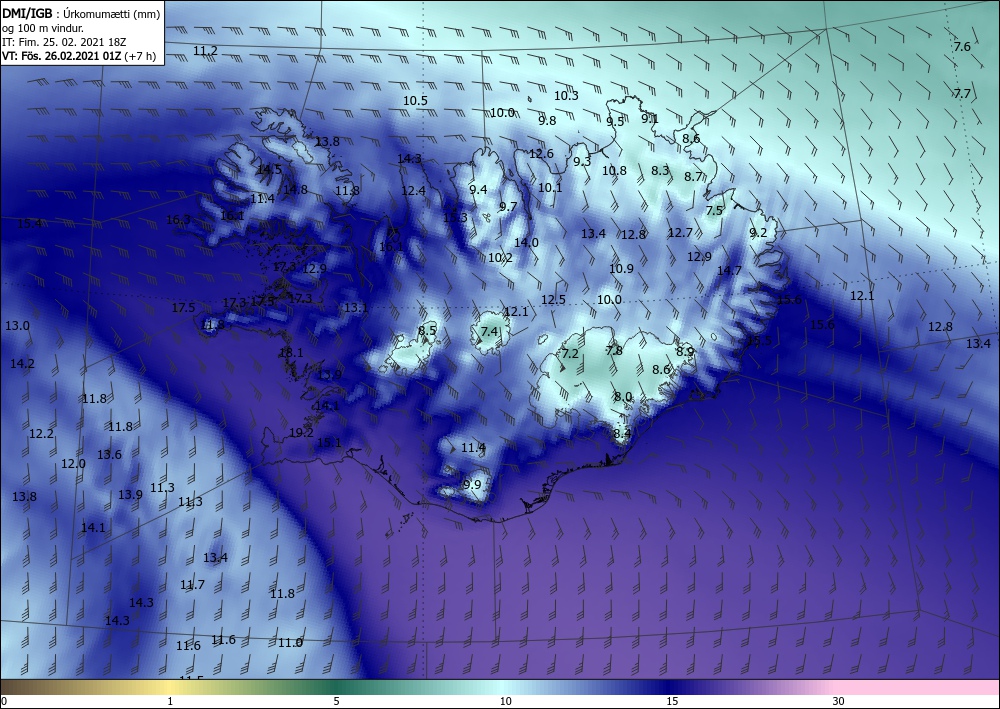Select the map value "15.1"
Image resolution: width=1000 pixels, height=709 pixels.
[329, 443]
